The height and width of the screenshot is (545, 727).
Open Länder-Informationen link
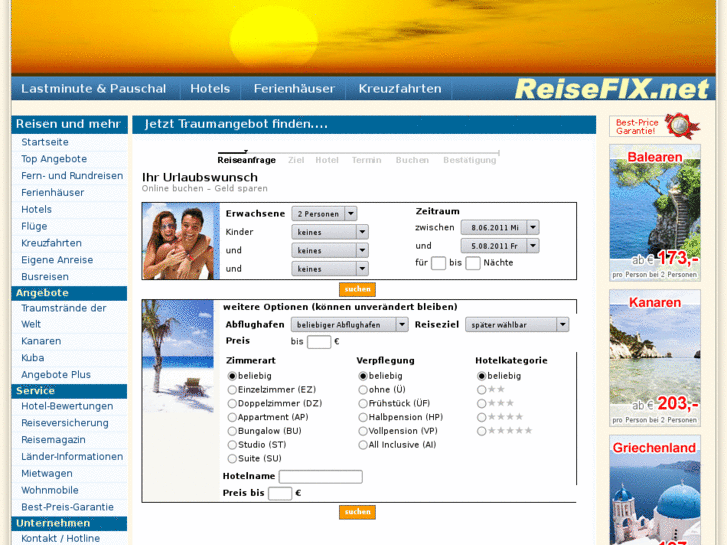click(72, 456)
